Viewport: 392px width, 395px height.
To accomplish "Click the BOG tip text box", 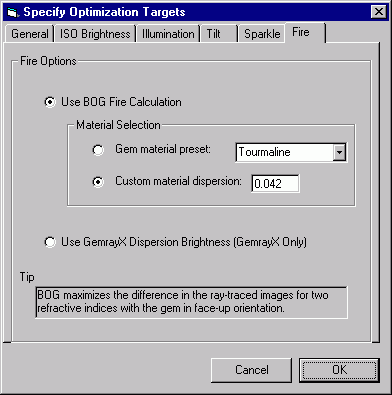I will point(191,302).
